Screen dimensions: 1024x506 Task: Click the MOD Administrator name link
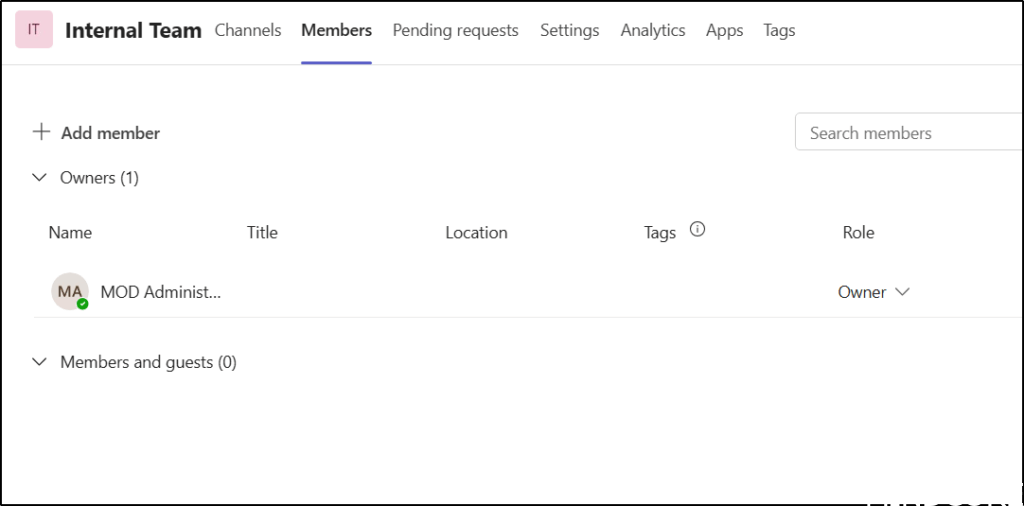coord(160,292)
